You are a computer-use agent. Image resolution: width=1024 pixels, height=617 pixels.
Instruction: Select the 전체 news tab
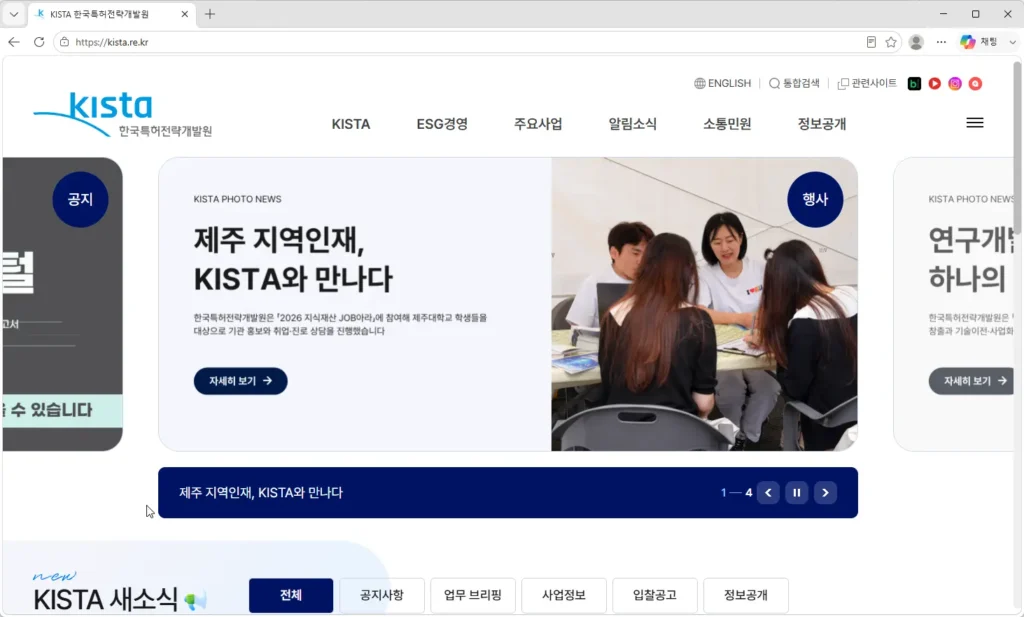pos(291,595)
